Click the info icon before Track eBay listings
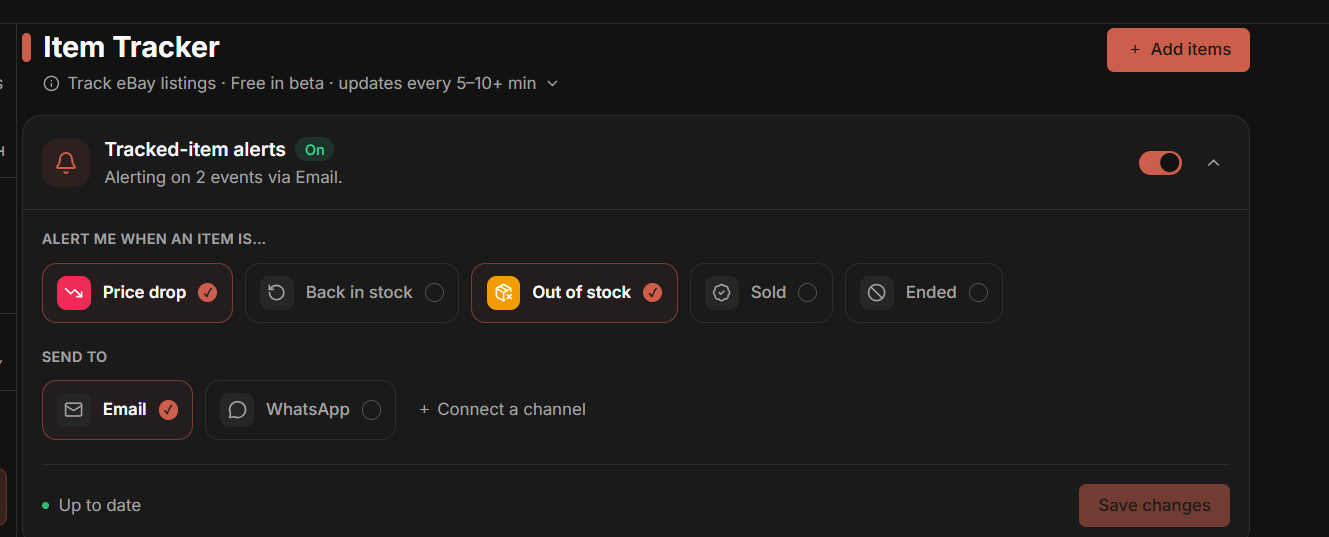The height and width of the screenshot is (537, 1329). click(x=51, y=84)
